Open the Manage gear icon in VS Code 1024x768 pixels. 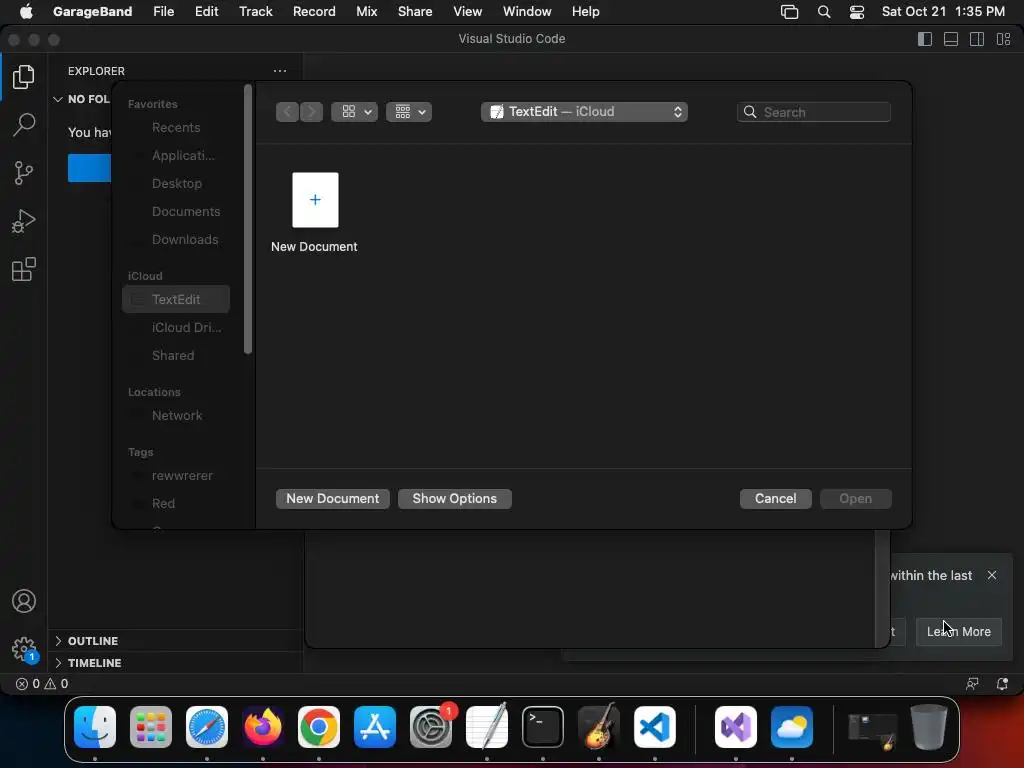coord(24,649)
